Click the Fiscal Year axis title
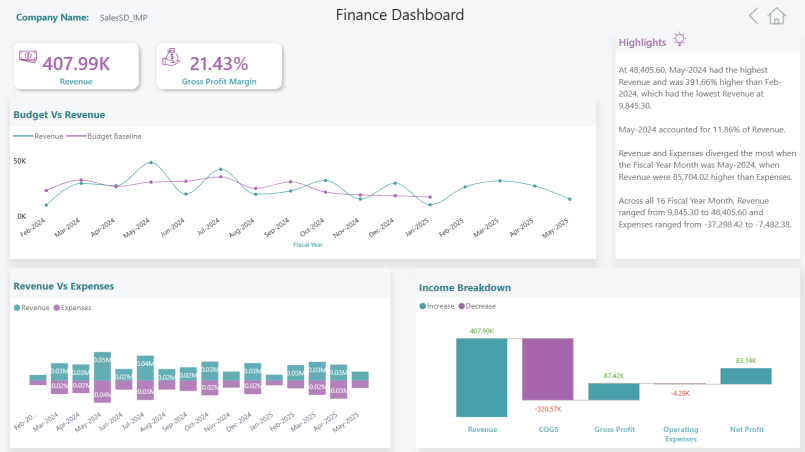This screenshot has width=805, height=452. pos(308,244)
